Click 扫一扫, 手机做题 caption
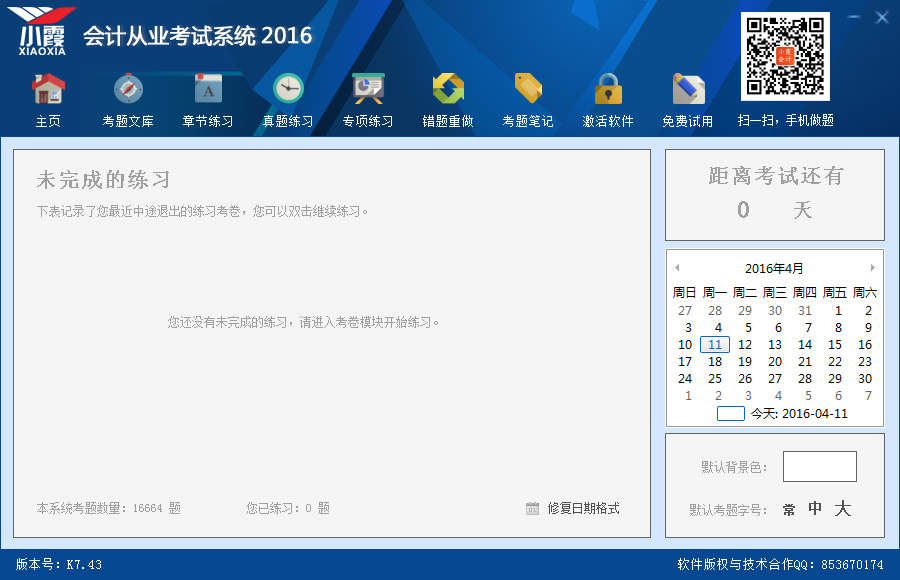Image resolution: width=900 pixels, height=580 pixels. pos(786,121)
